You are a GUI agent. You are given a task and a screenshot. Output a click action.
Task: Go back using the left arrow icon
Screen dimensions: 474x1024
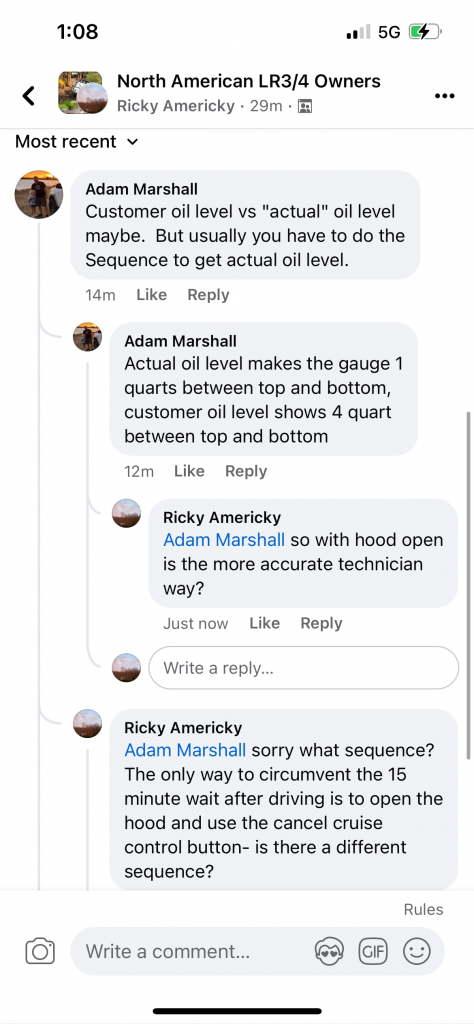point(28,95)
